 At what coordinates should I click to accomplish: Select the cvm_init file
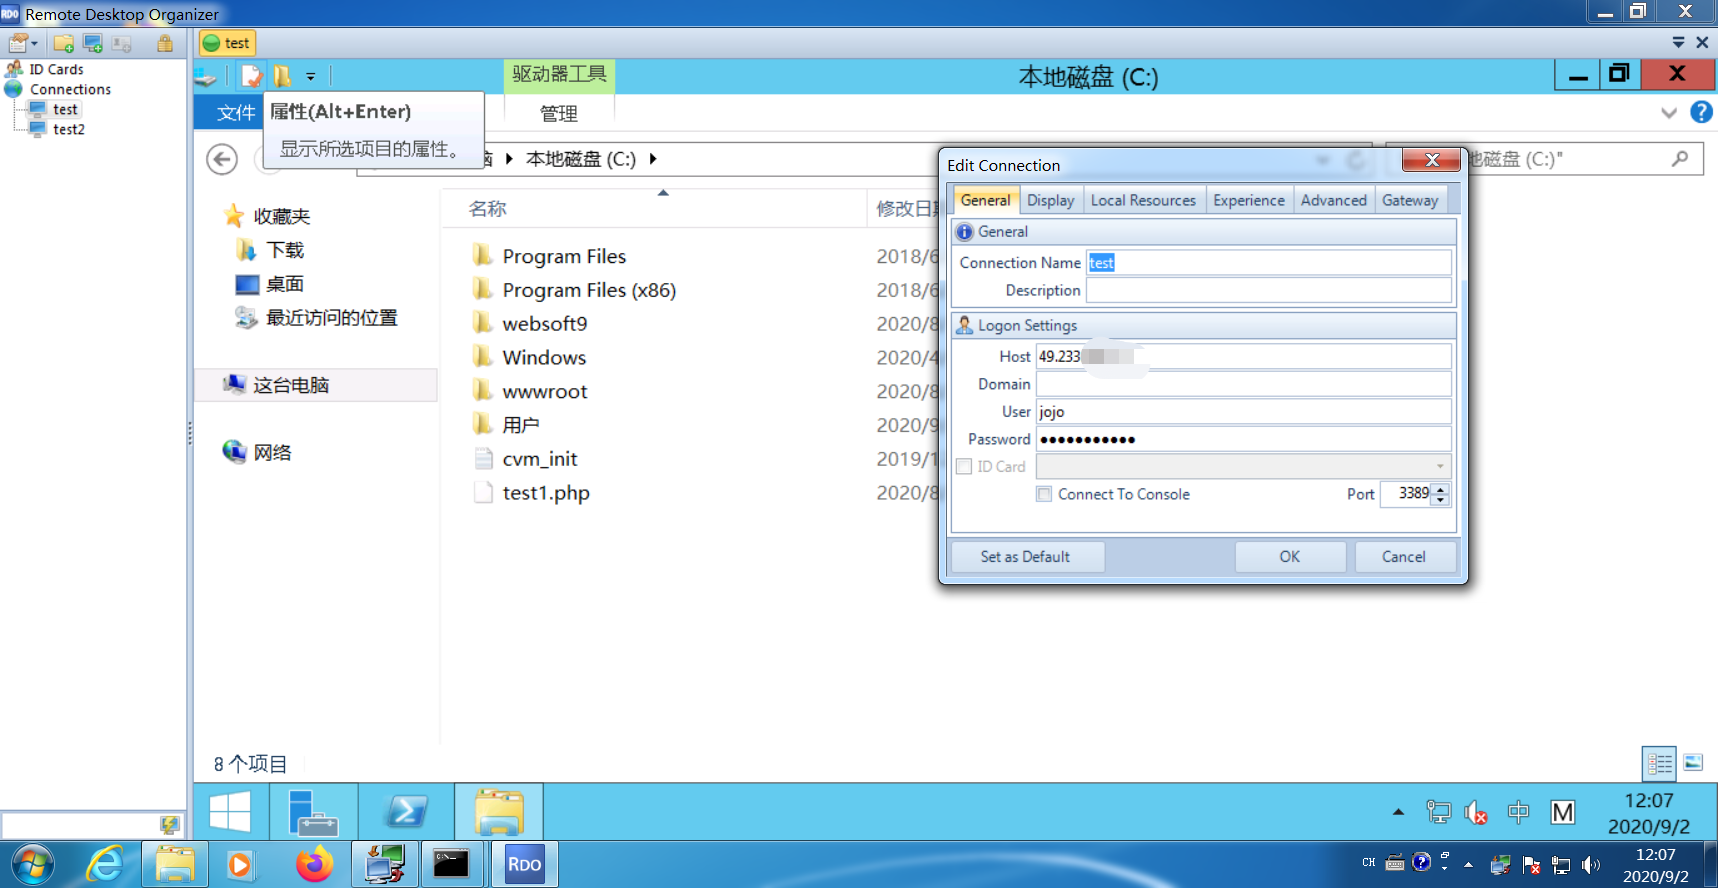click(x=540, y=459)
